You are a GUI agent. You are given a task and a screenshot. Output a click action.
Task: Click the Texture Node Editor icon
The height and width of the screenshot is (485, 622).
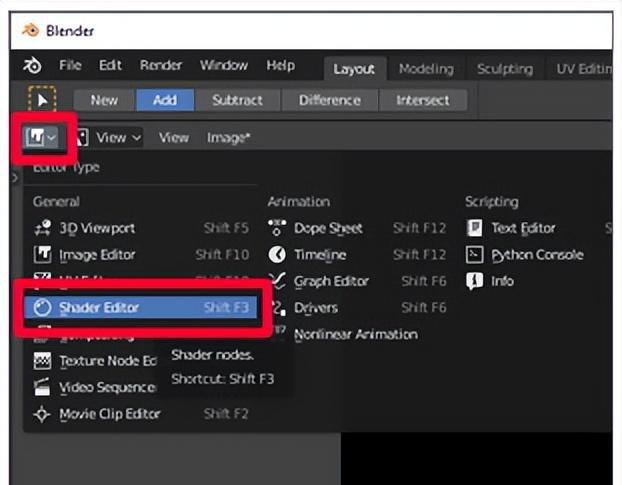[42, 361]
